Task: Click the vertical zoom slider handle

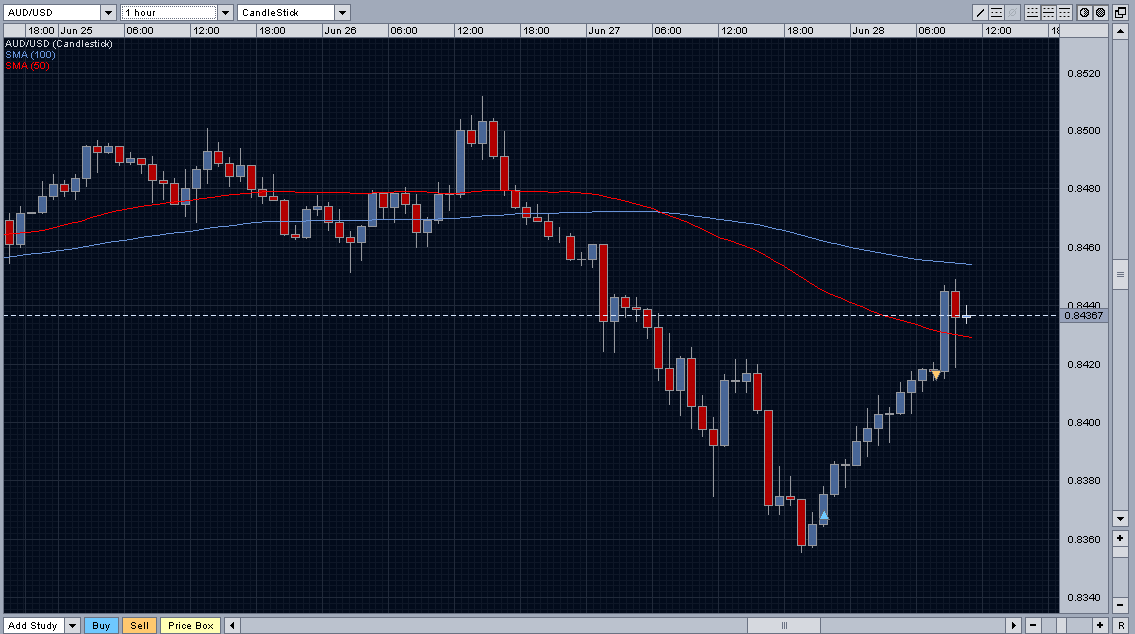Action: (1121, 553)
